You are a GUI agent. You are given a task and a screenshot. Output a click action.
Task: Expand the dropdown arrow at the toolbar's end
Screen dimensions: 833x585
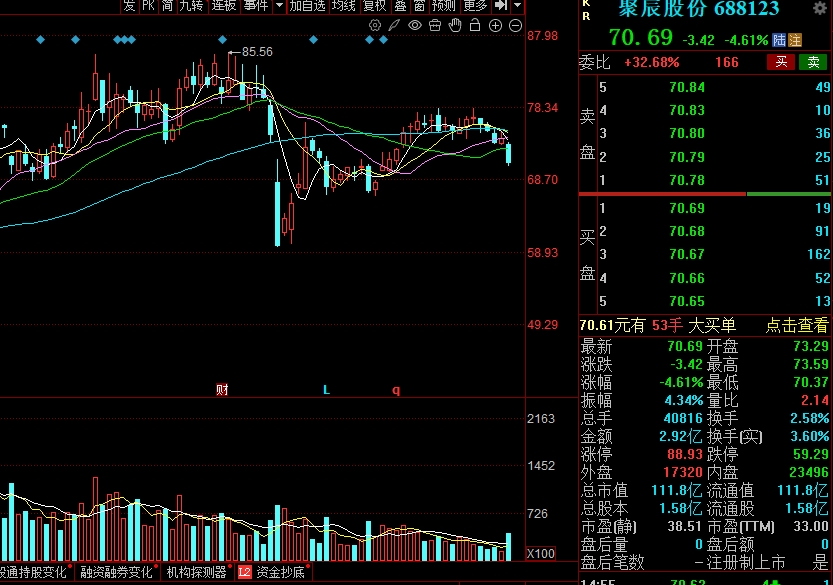click(517, 6)
